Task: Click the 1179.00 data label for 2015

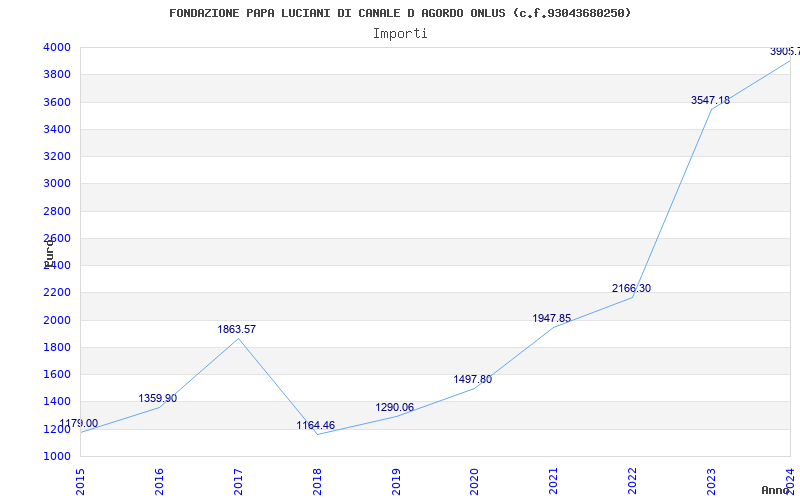Action: [x=79, y=423]
